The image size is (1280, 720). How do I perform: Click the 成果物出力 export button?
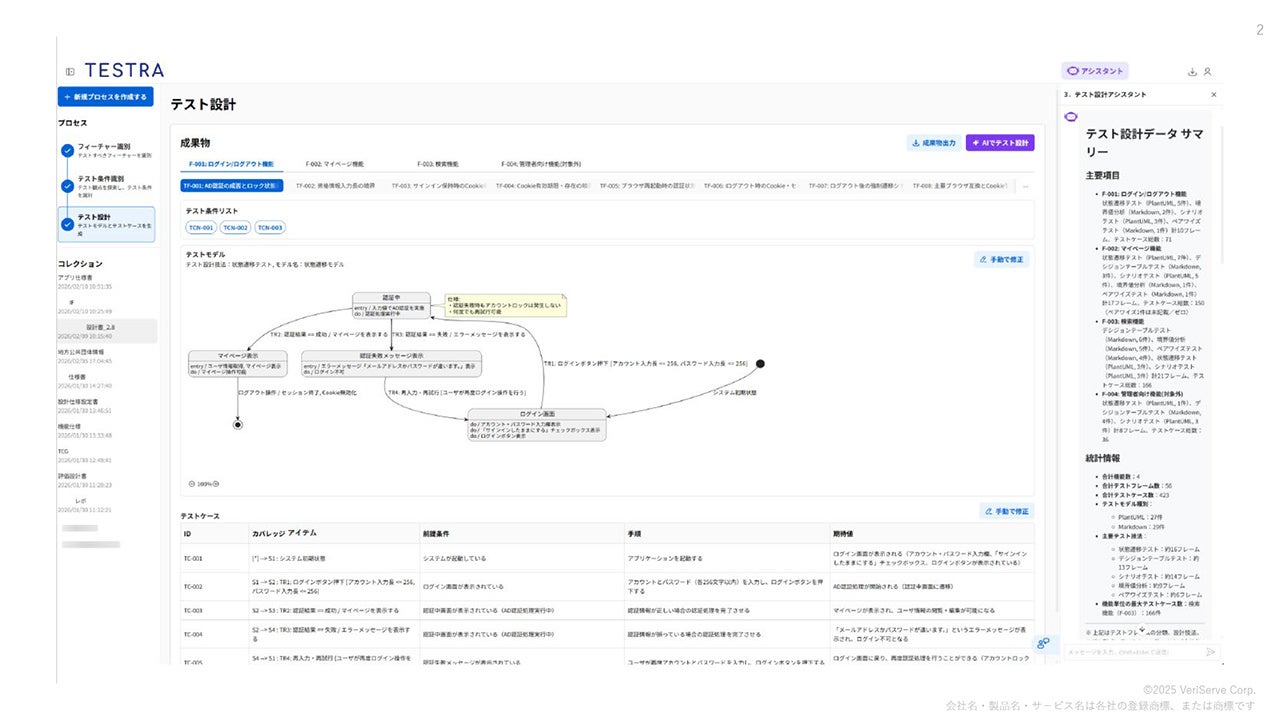tap(934, 143)
